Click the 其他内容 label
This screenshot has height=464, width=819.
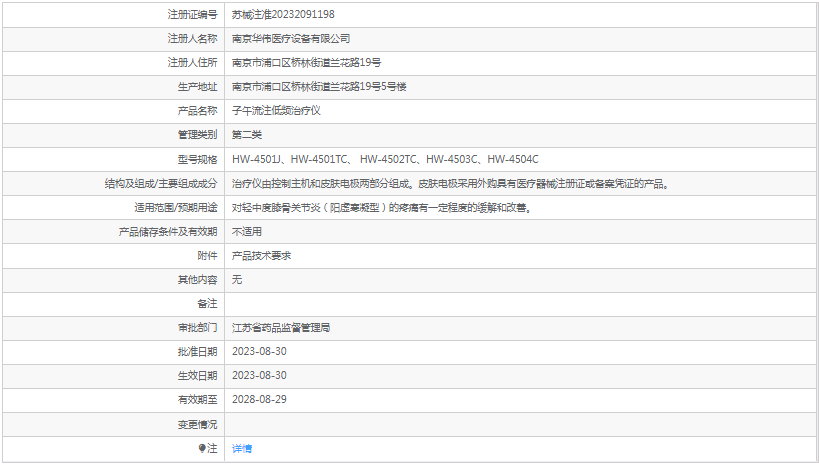pos(197,280)
